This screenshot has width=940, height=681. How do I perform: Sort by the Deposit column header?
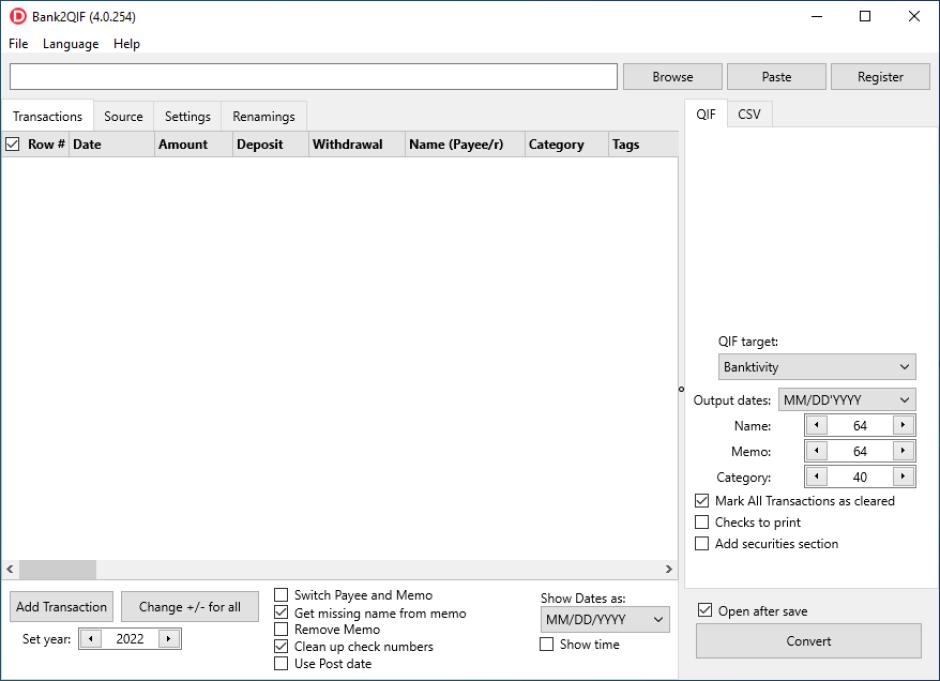pyautogui.click(x=270, y=144)
